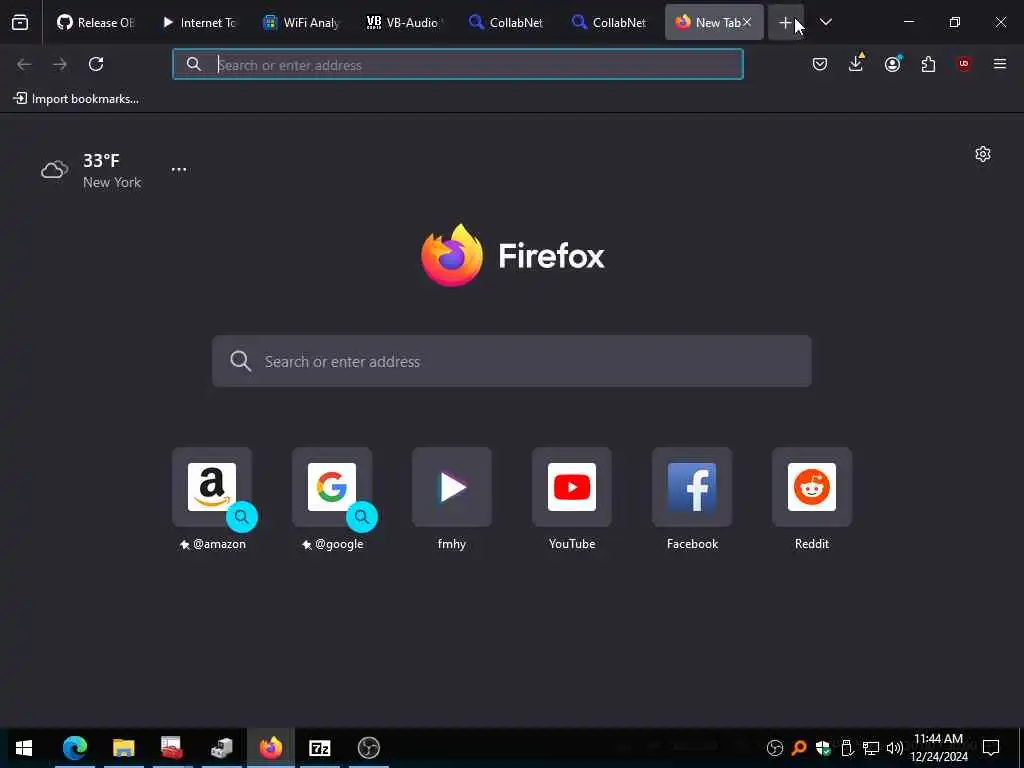Open Firefox View button in tab strip
The width and height of the screenshot is (1024, 768).
pos(20,22)
